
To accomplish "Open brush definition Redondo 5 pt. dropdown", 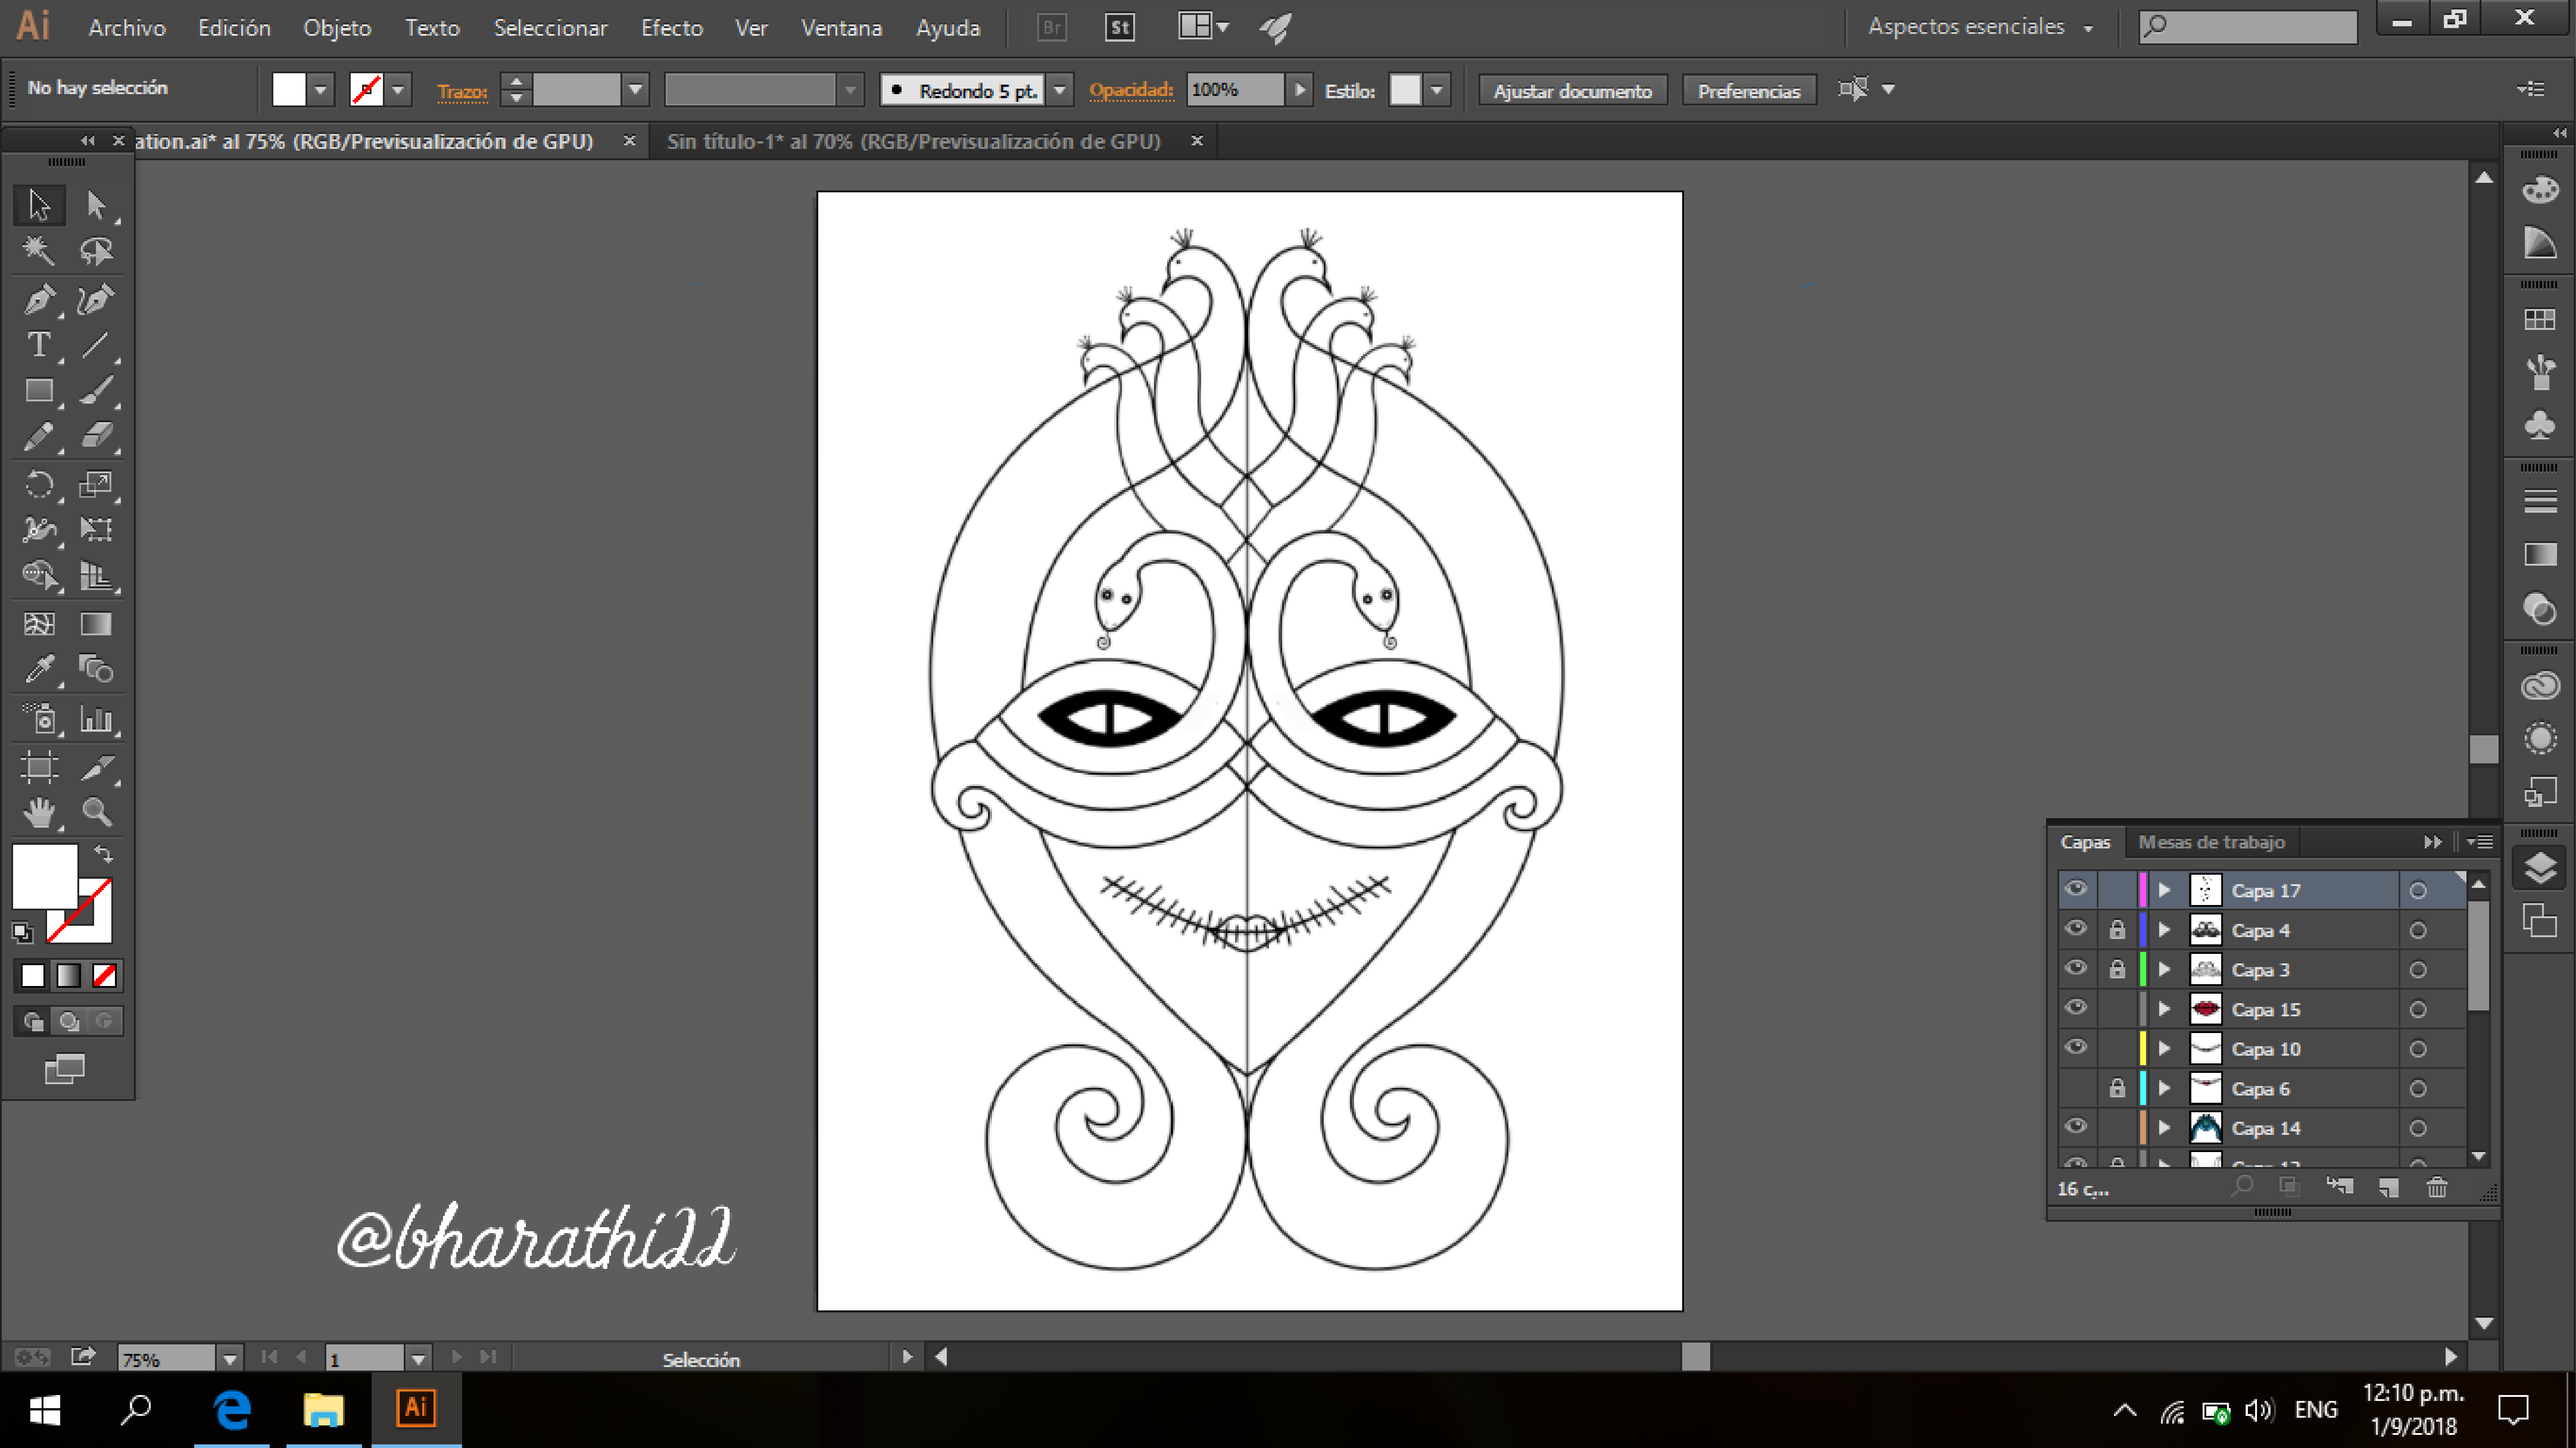I will [1060, 90].
